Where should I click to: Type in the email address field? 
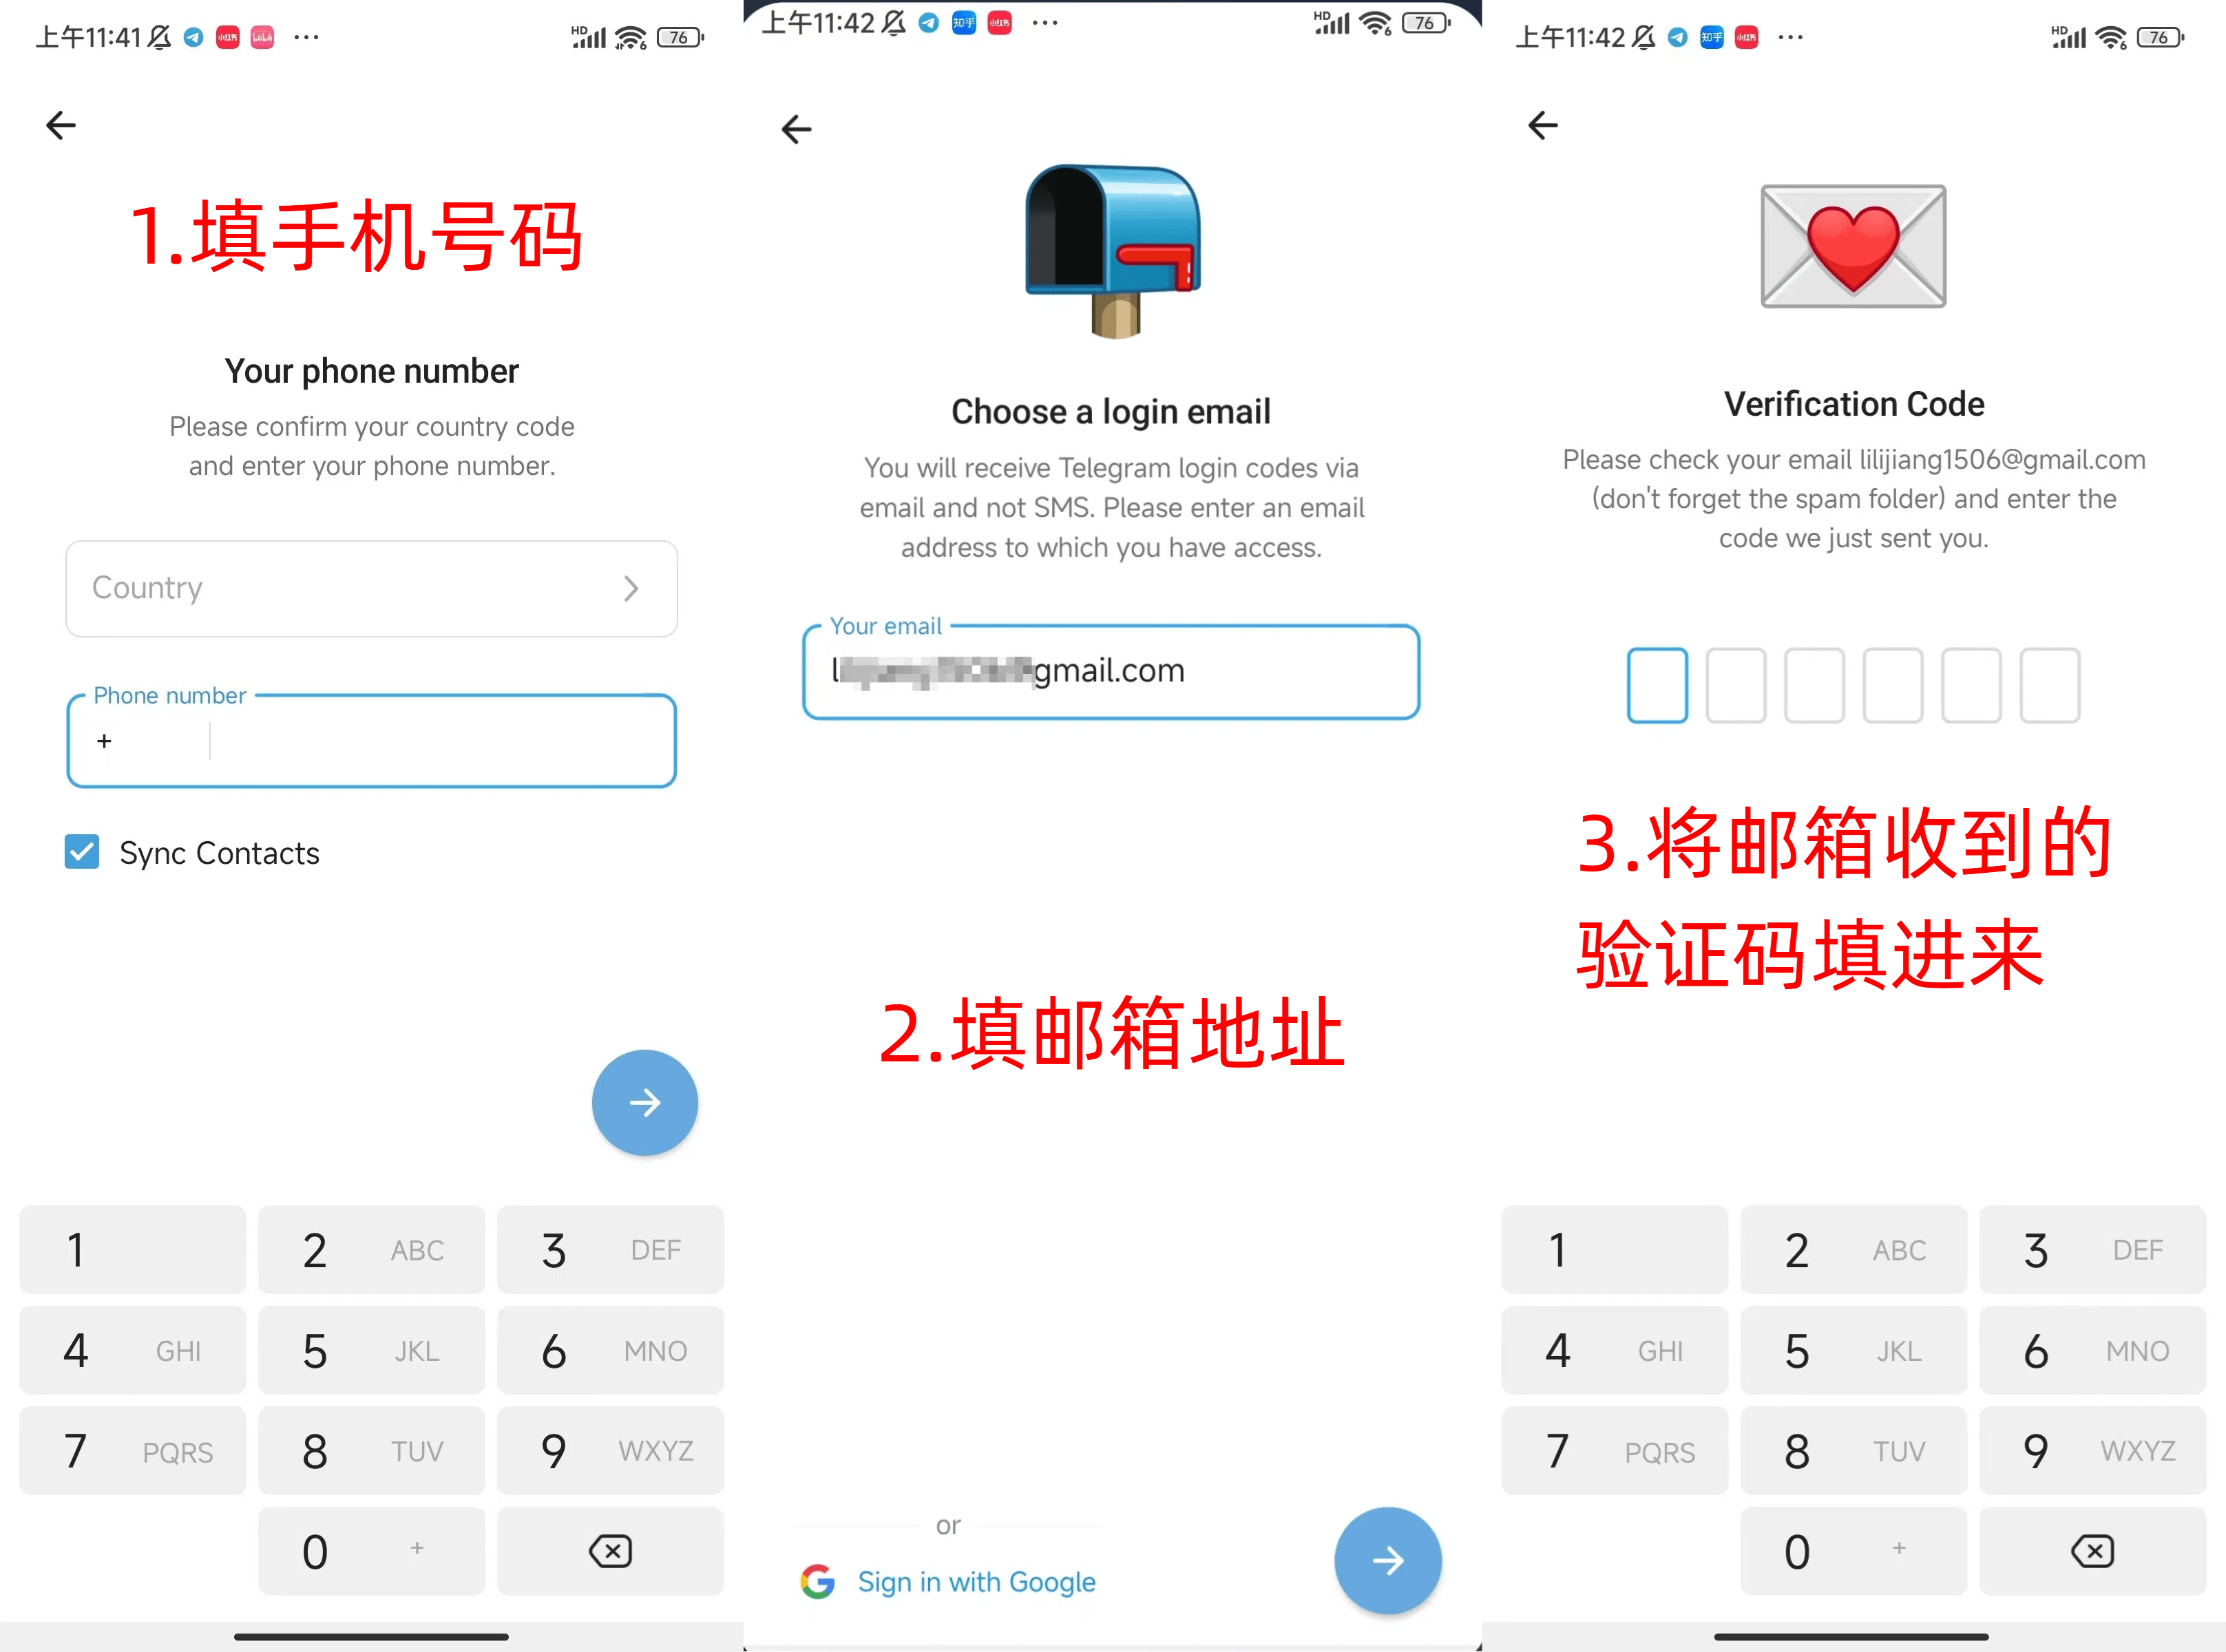tap(1112, 672)
